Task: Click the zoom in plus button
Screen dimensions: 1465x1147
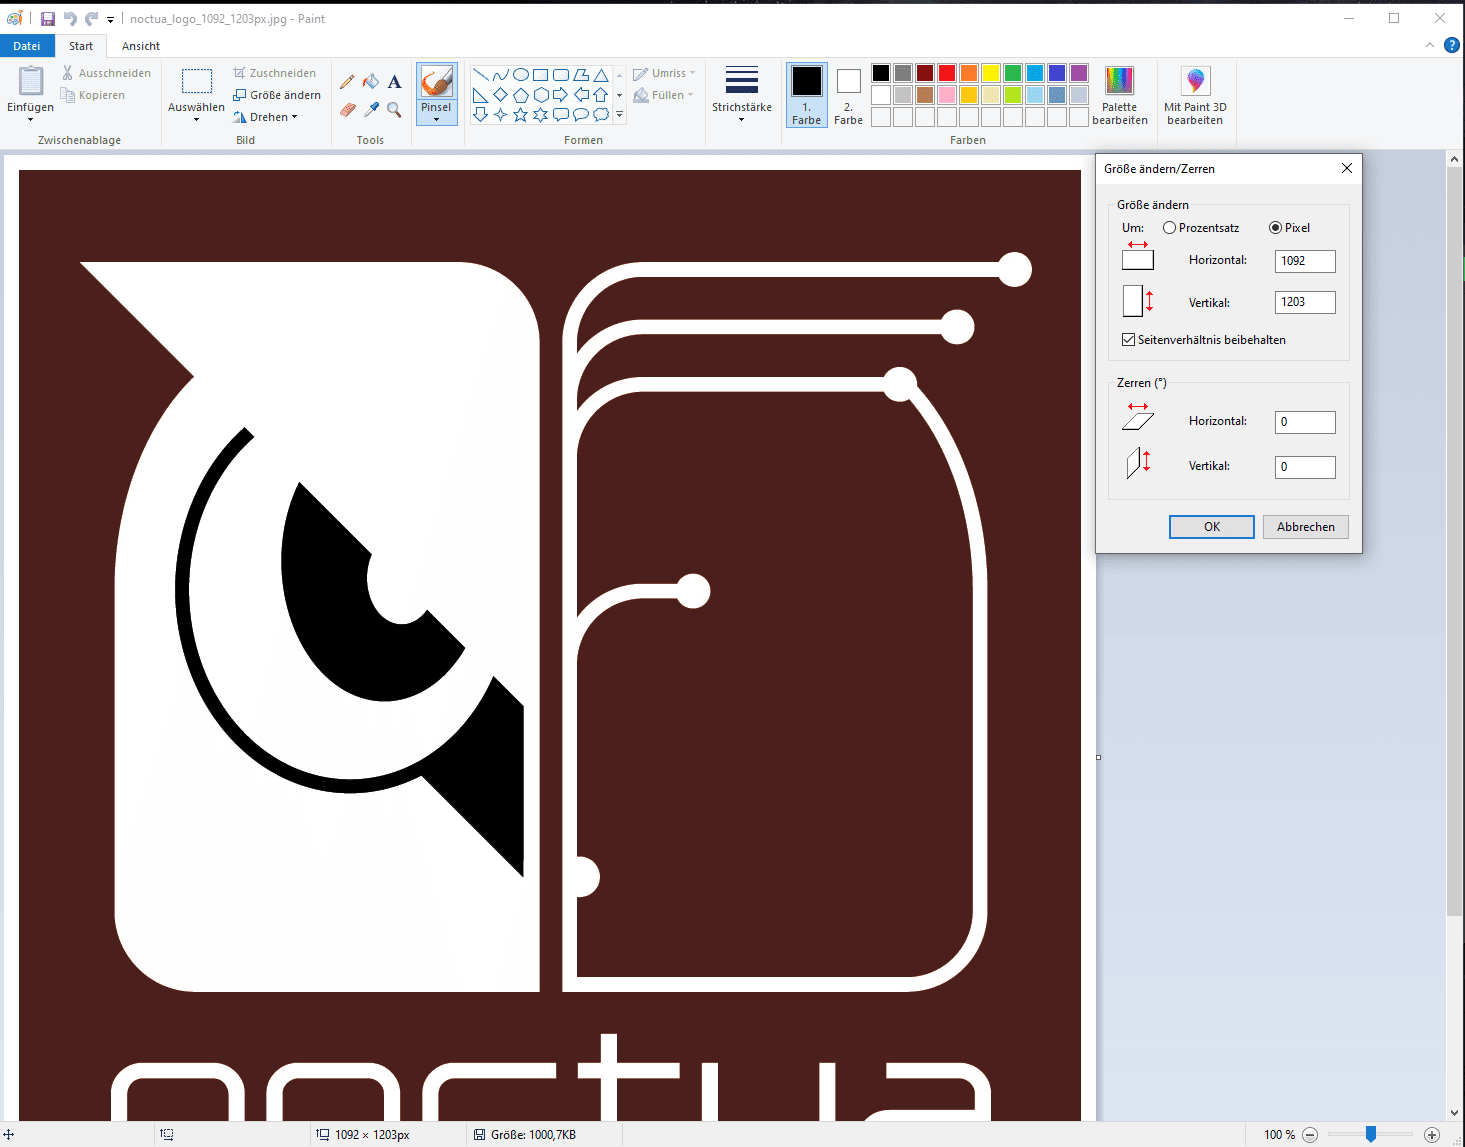Action: pyautogui.click(x=1432, y=1134)
